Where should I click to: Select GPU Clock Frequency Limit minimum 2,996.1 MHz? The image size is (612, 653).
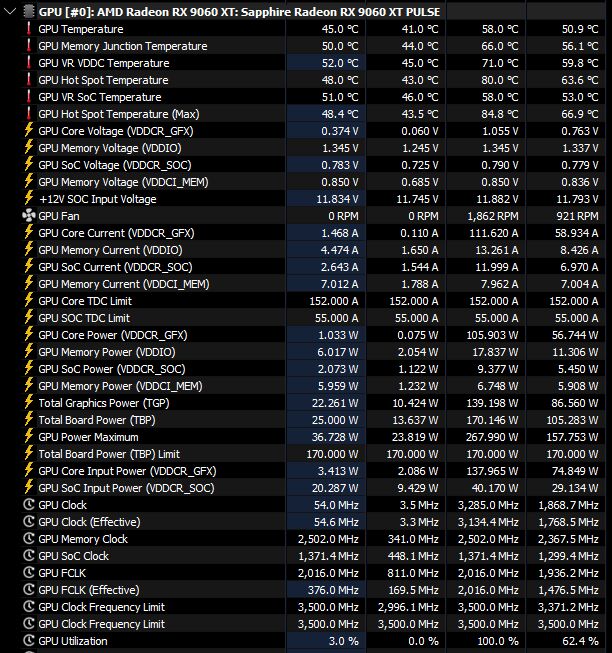pyautogui.click(x=408, y=607)
